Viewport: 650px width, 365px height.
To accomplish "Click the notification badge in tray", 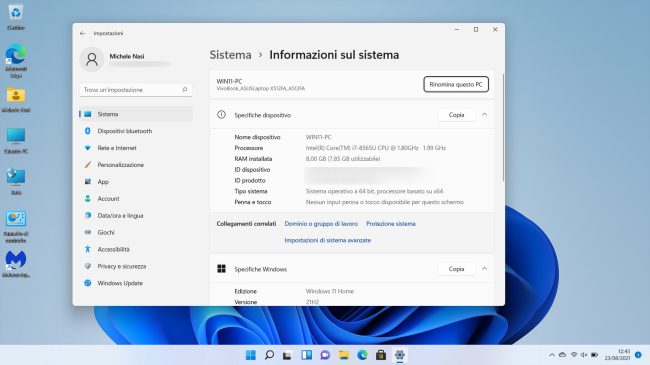I will 638,355.
